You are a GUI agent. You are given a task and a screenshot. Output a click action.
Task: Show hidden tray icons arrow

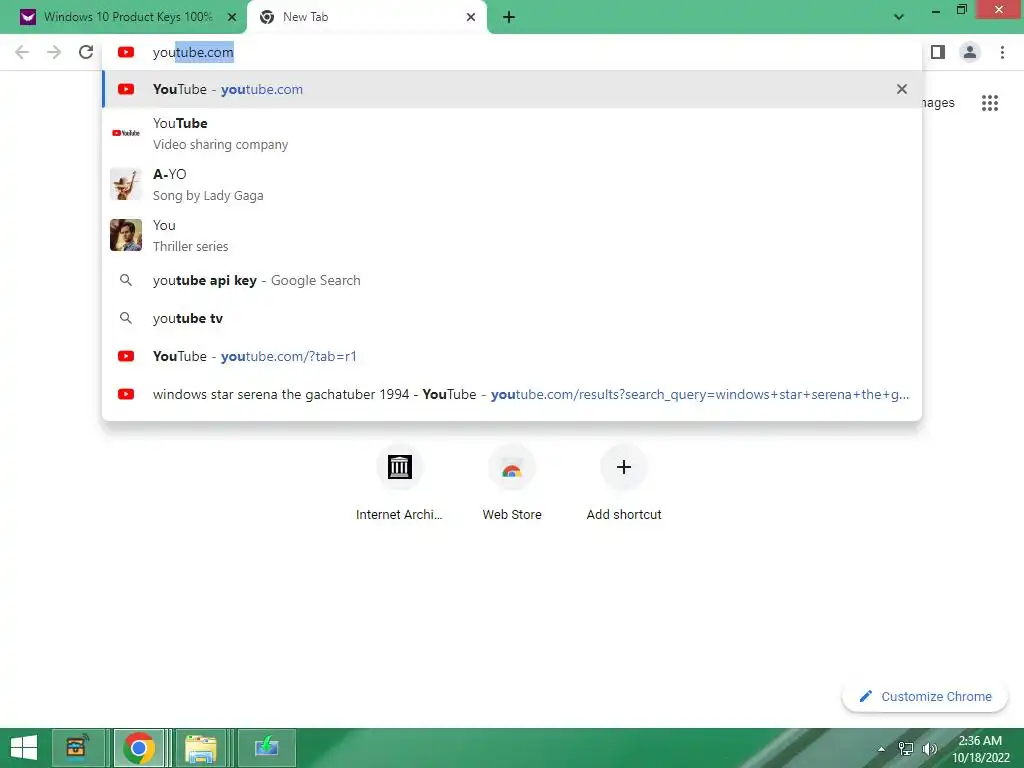tap(882, 749)
